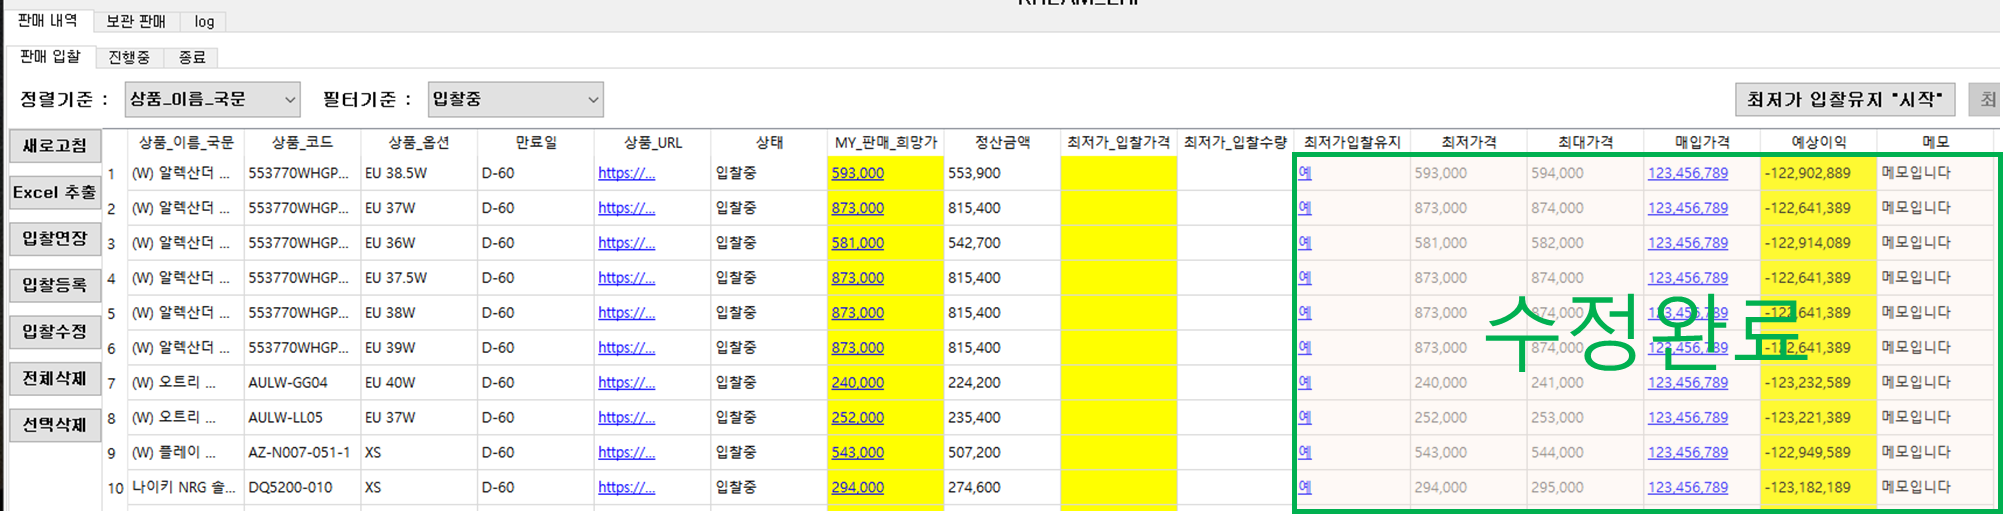Start 최저가 입찰유지 with the "시작" button
Image resolution: width=2003 pixels, height=514 pixels.
click(x=1845, y=99)
